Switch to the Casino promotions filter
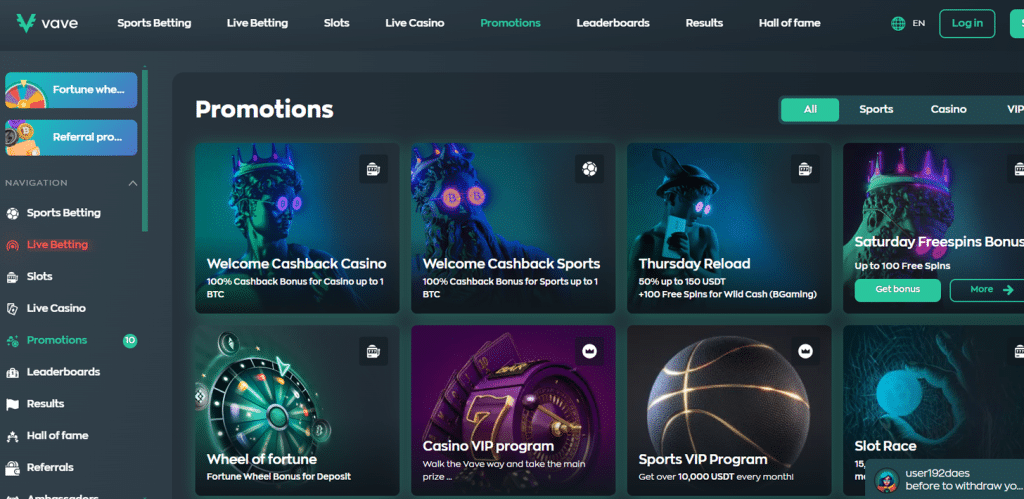Image resolution: width=1024 pixels, height=499 pixels. 948,110
